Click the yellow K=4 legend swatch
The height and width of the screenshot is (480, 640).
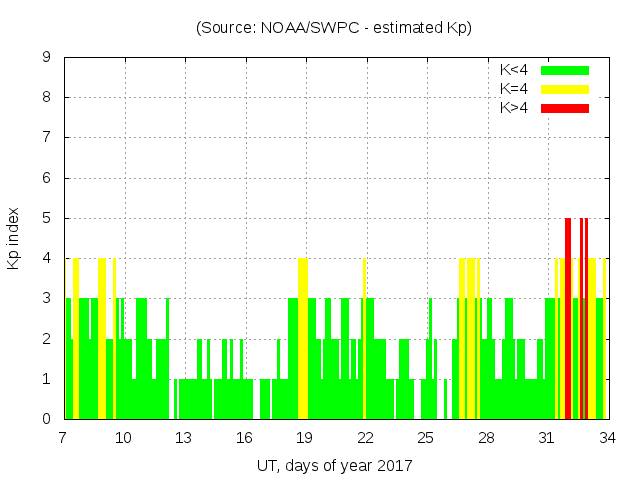click(565, 89)
